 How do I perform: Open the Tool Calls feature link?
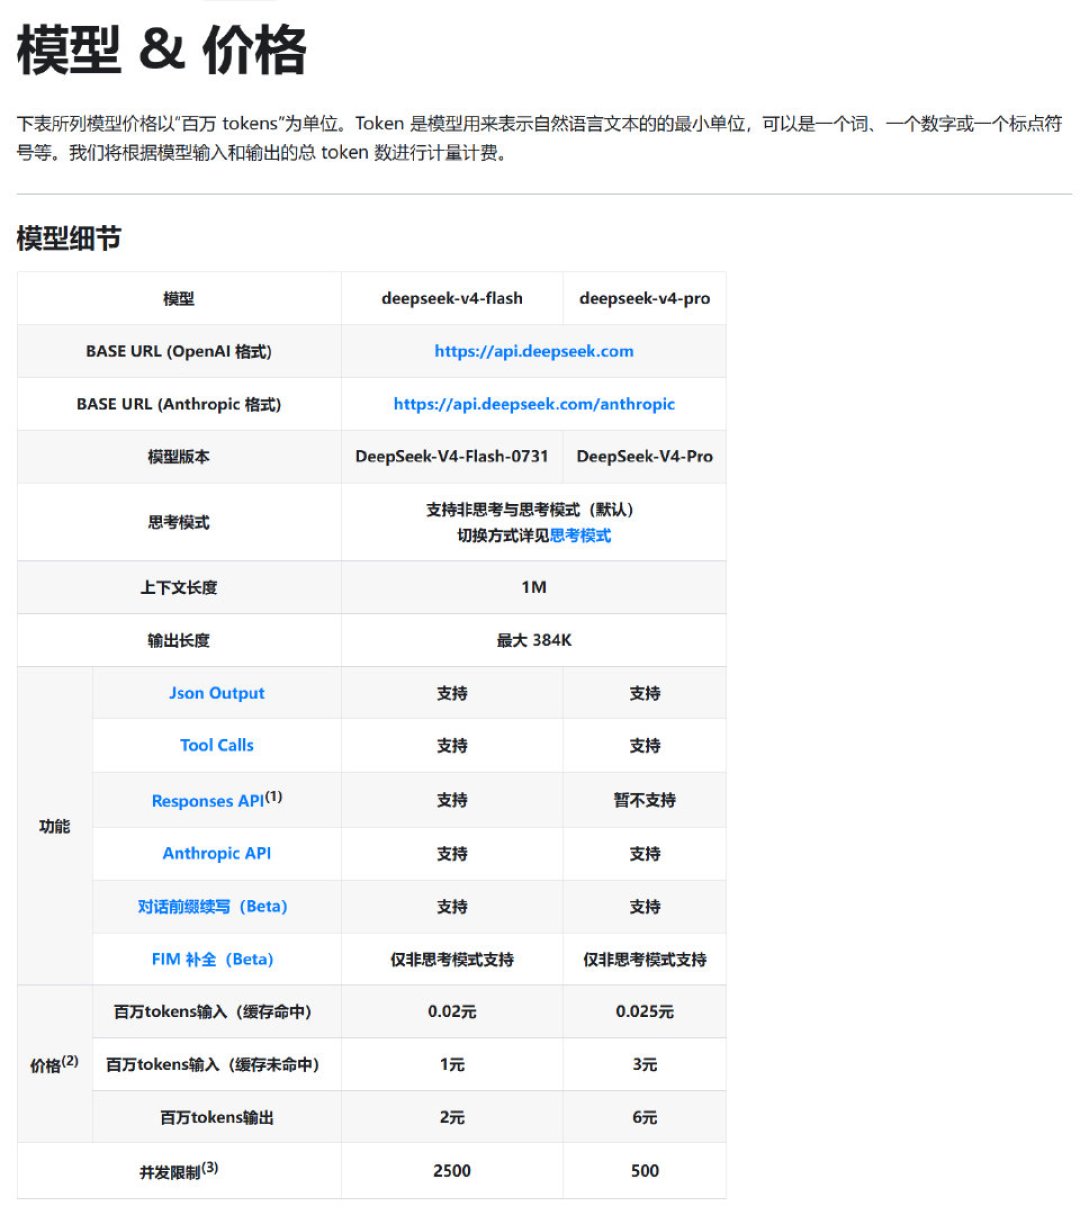pos(217,745)
